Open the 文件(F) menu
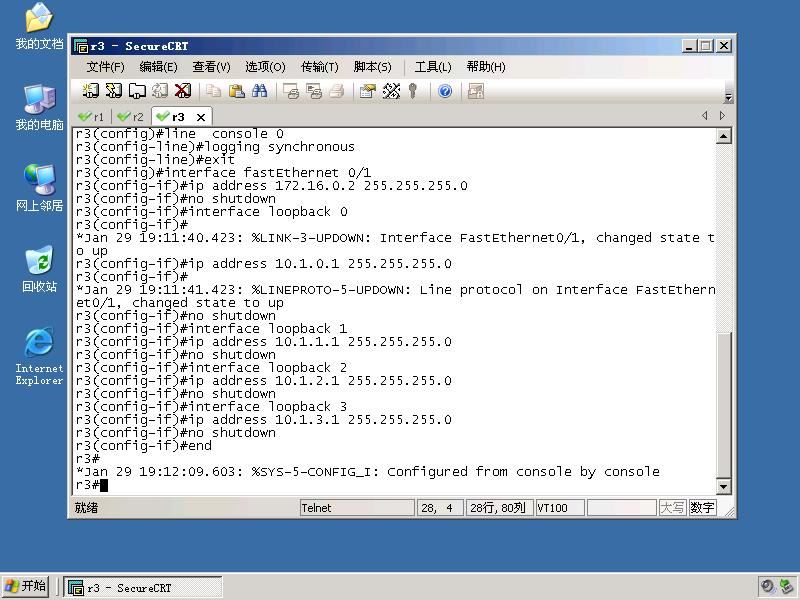This screenshot has height=600, width=800. tap(105, 67)
